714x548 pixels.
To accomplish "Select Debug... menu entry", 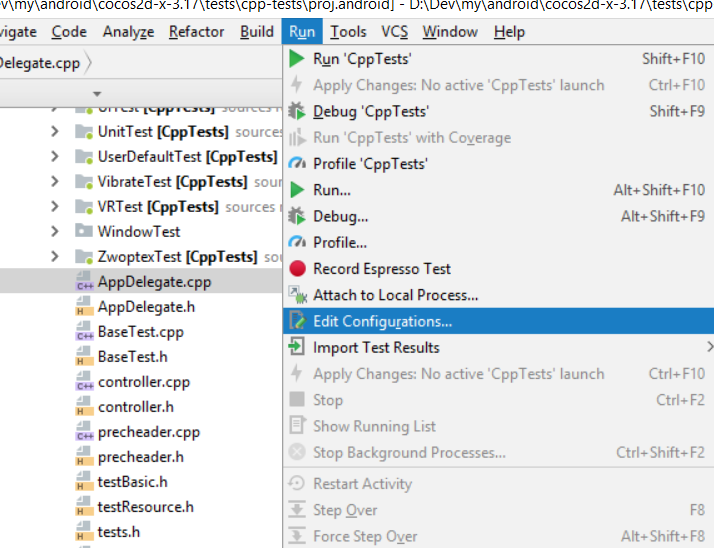I will pos(340,216).
